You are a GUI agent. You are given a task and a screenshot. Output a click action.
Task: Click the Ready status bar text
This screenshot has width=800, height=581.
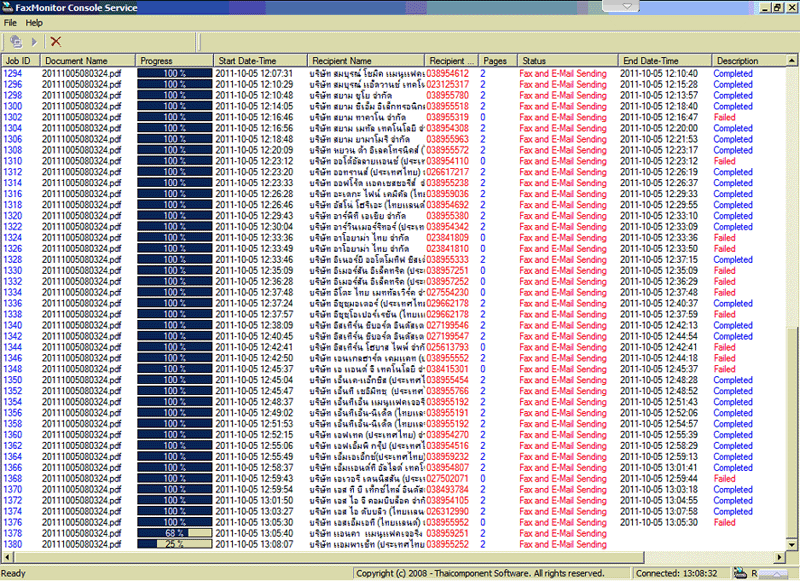point(14,573)
